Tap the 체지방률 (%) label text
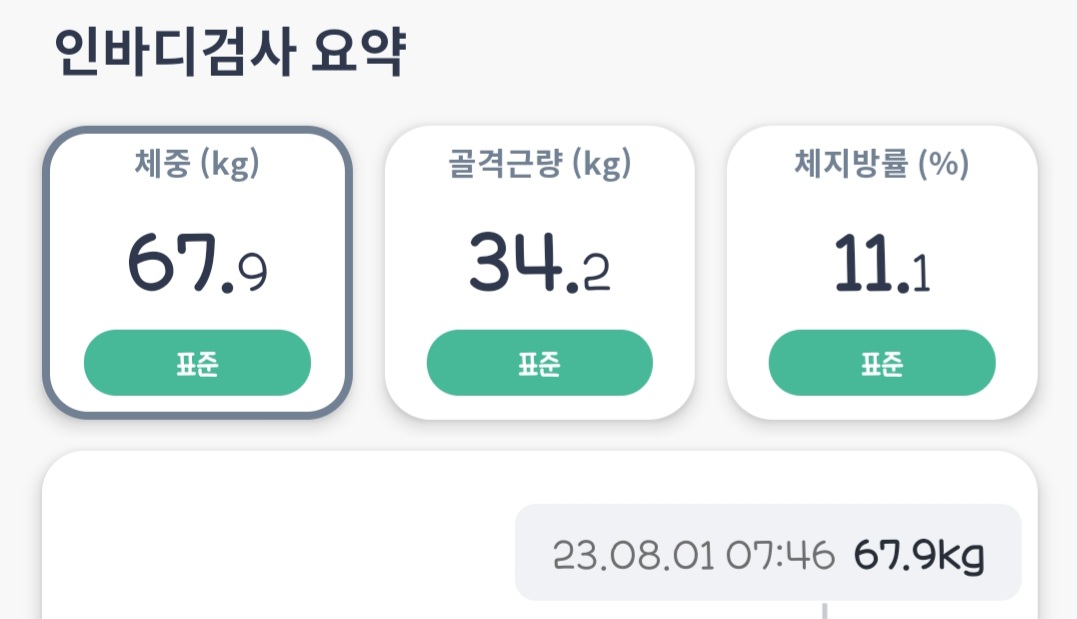The image size is (1077, 619). 882,165
